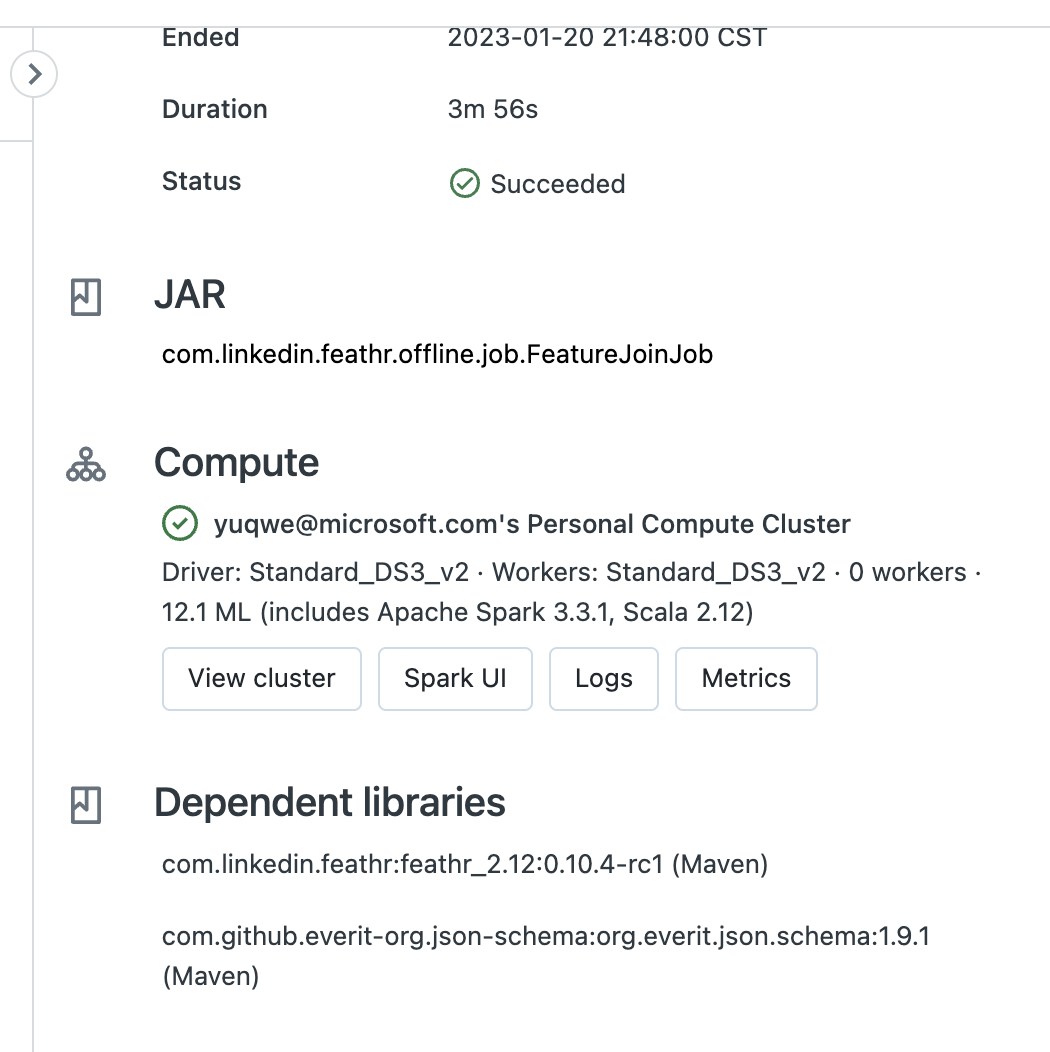The width and height of the screenshot is (1050, 1052).
Task: Click the JAR section bookmark icon
Action: [86, 297]
